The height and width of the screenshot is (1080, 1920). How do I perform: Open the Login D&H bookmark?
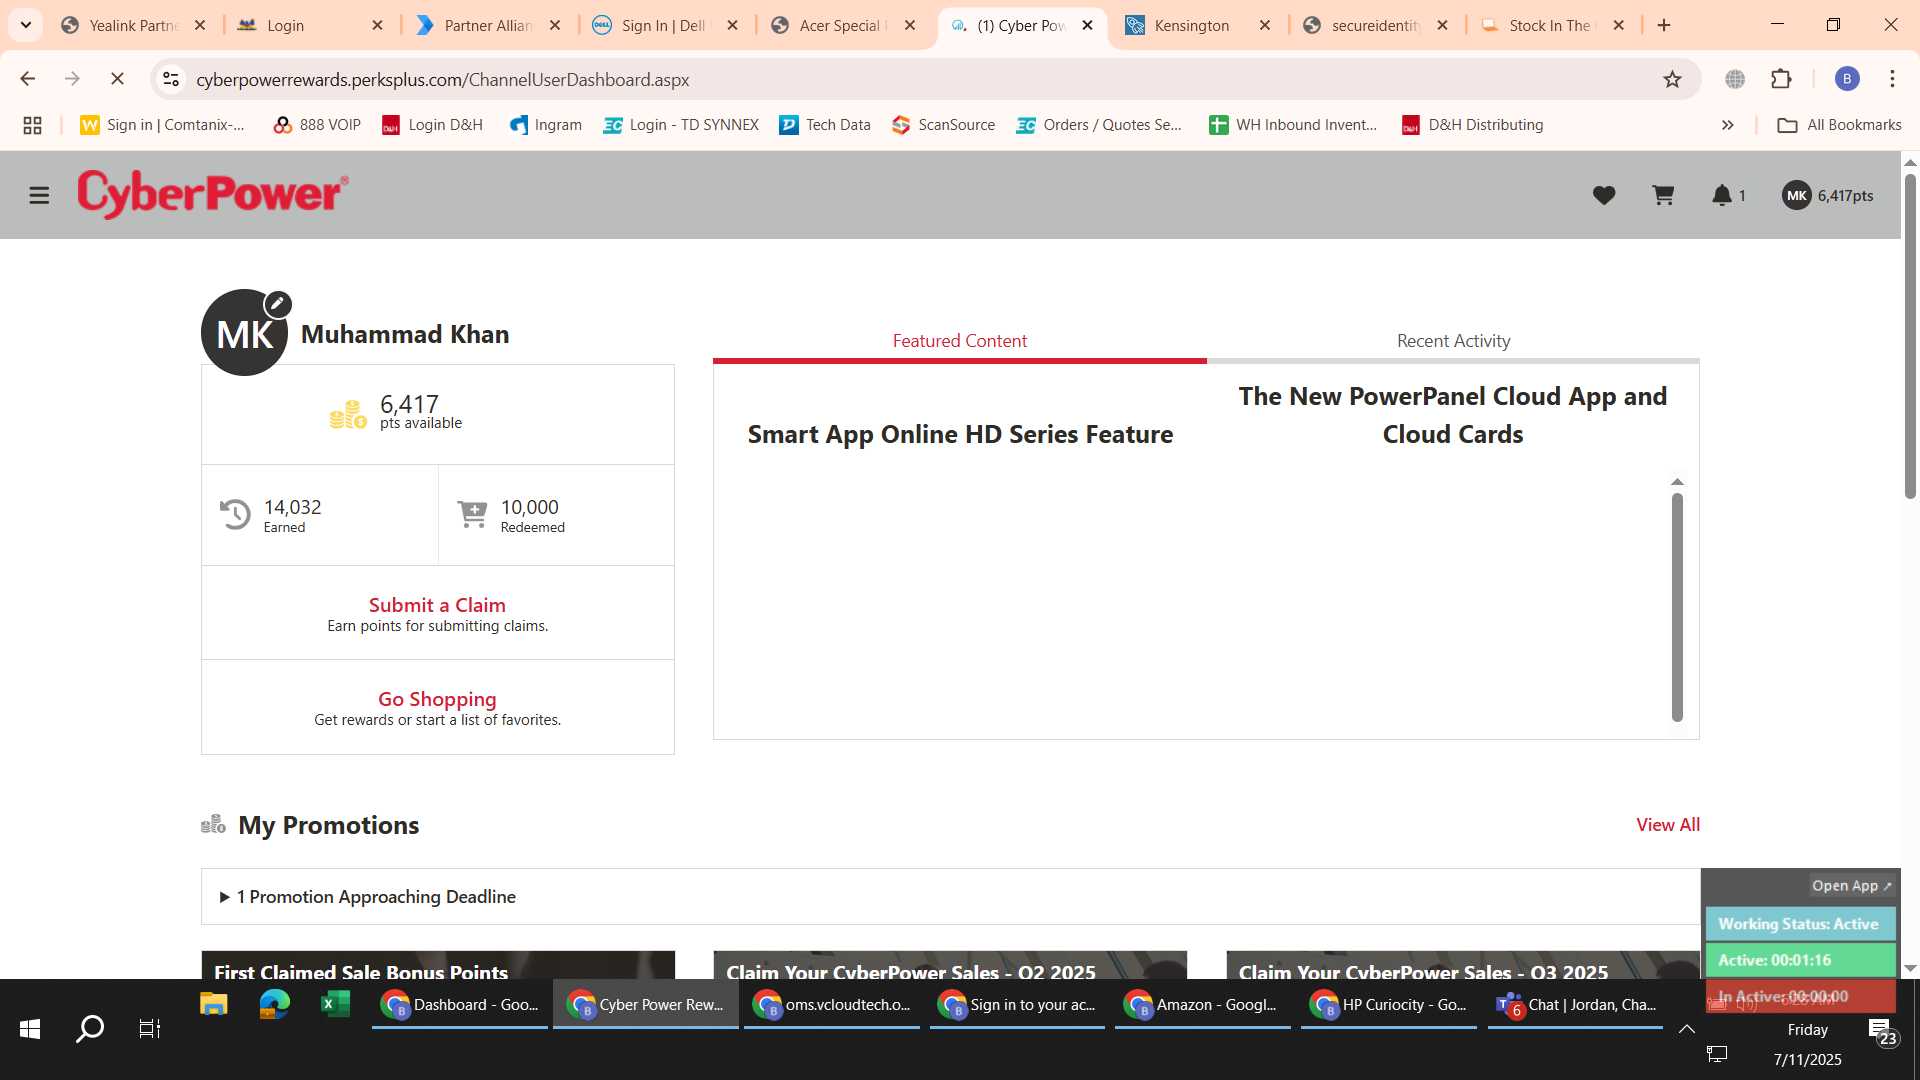click(433, 125)
